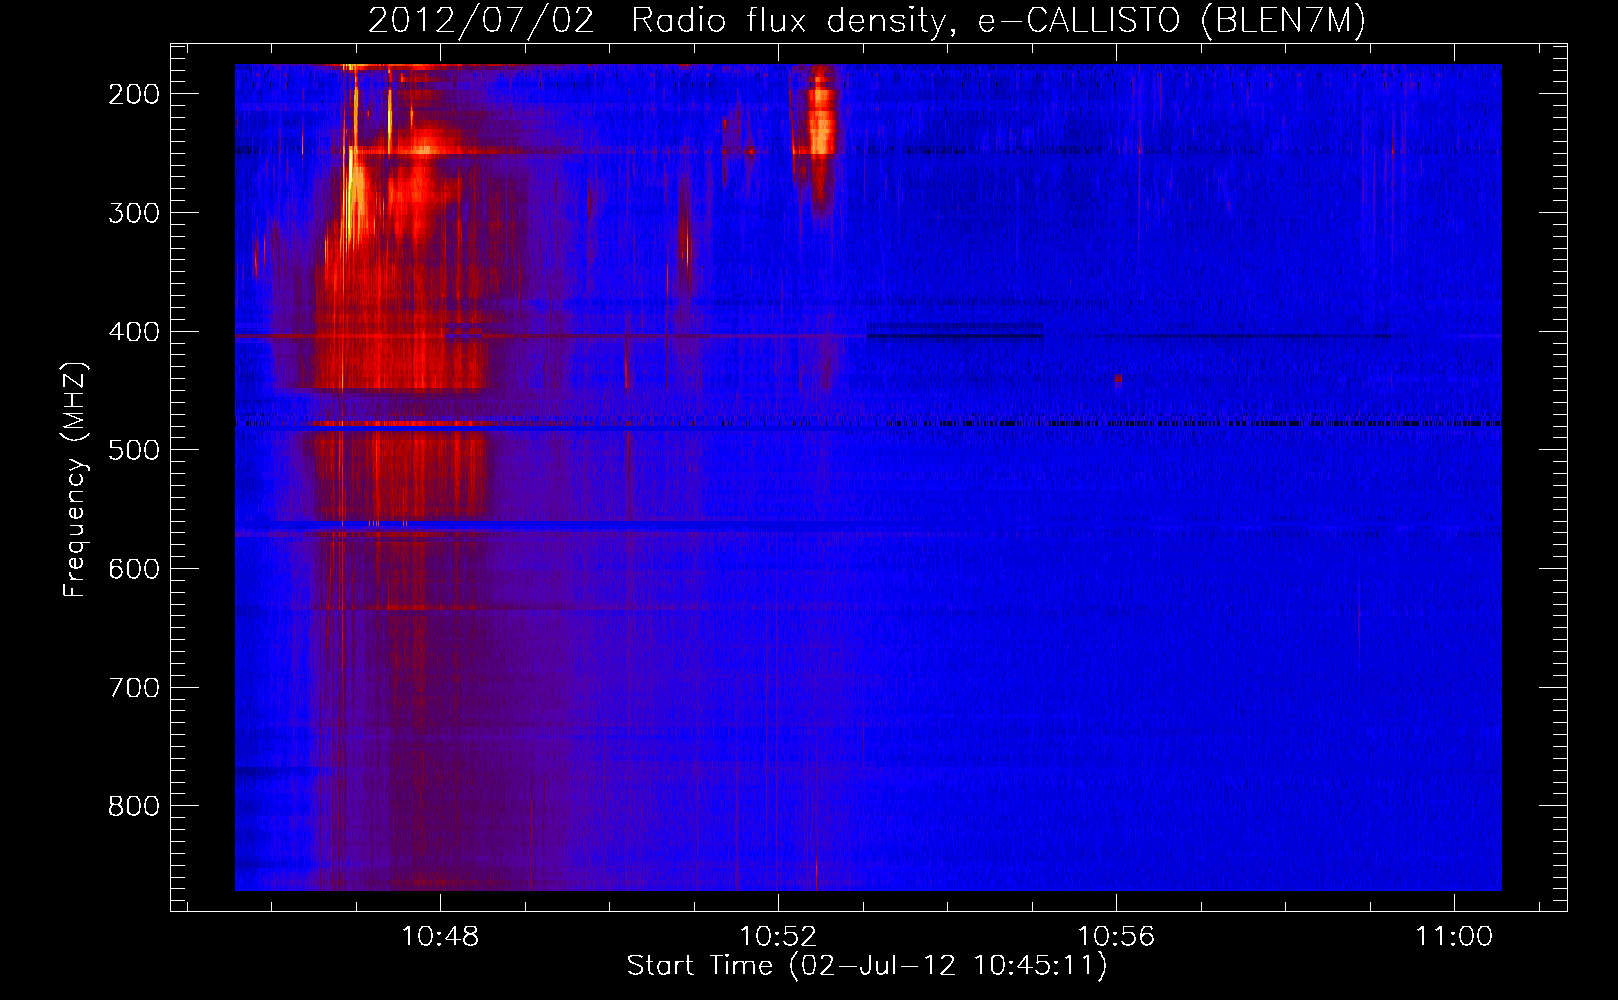The image size is (1618, 1000).
Task: Click the 10:52 time tick label
Action: pyautogui.click(x=778, y=936)
